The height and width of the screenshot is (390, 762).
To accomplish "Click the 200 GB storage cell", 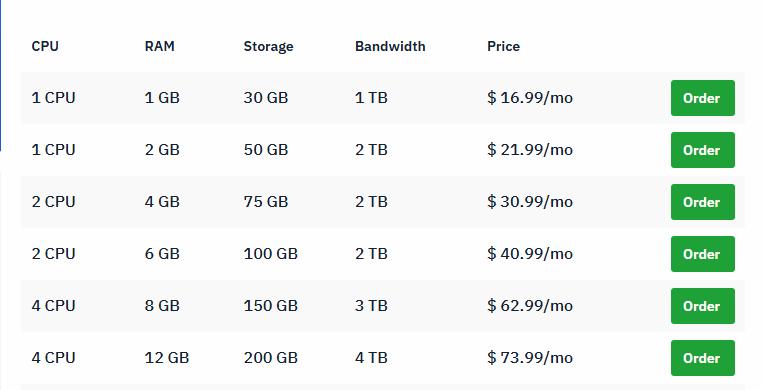I will 271,358.
